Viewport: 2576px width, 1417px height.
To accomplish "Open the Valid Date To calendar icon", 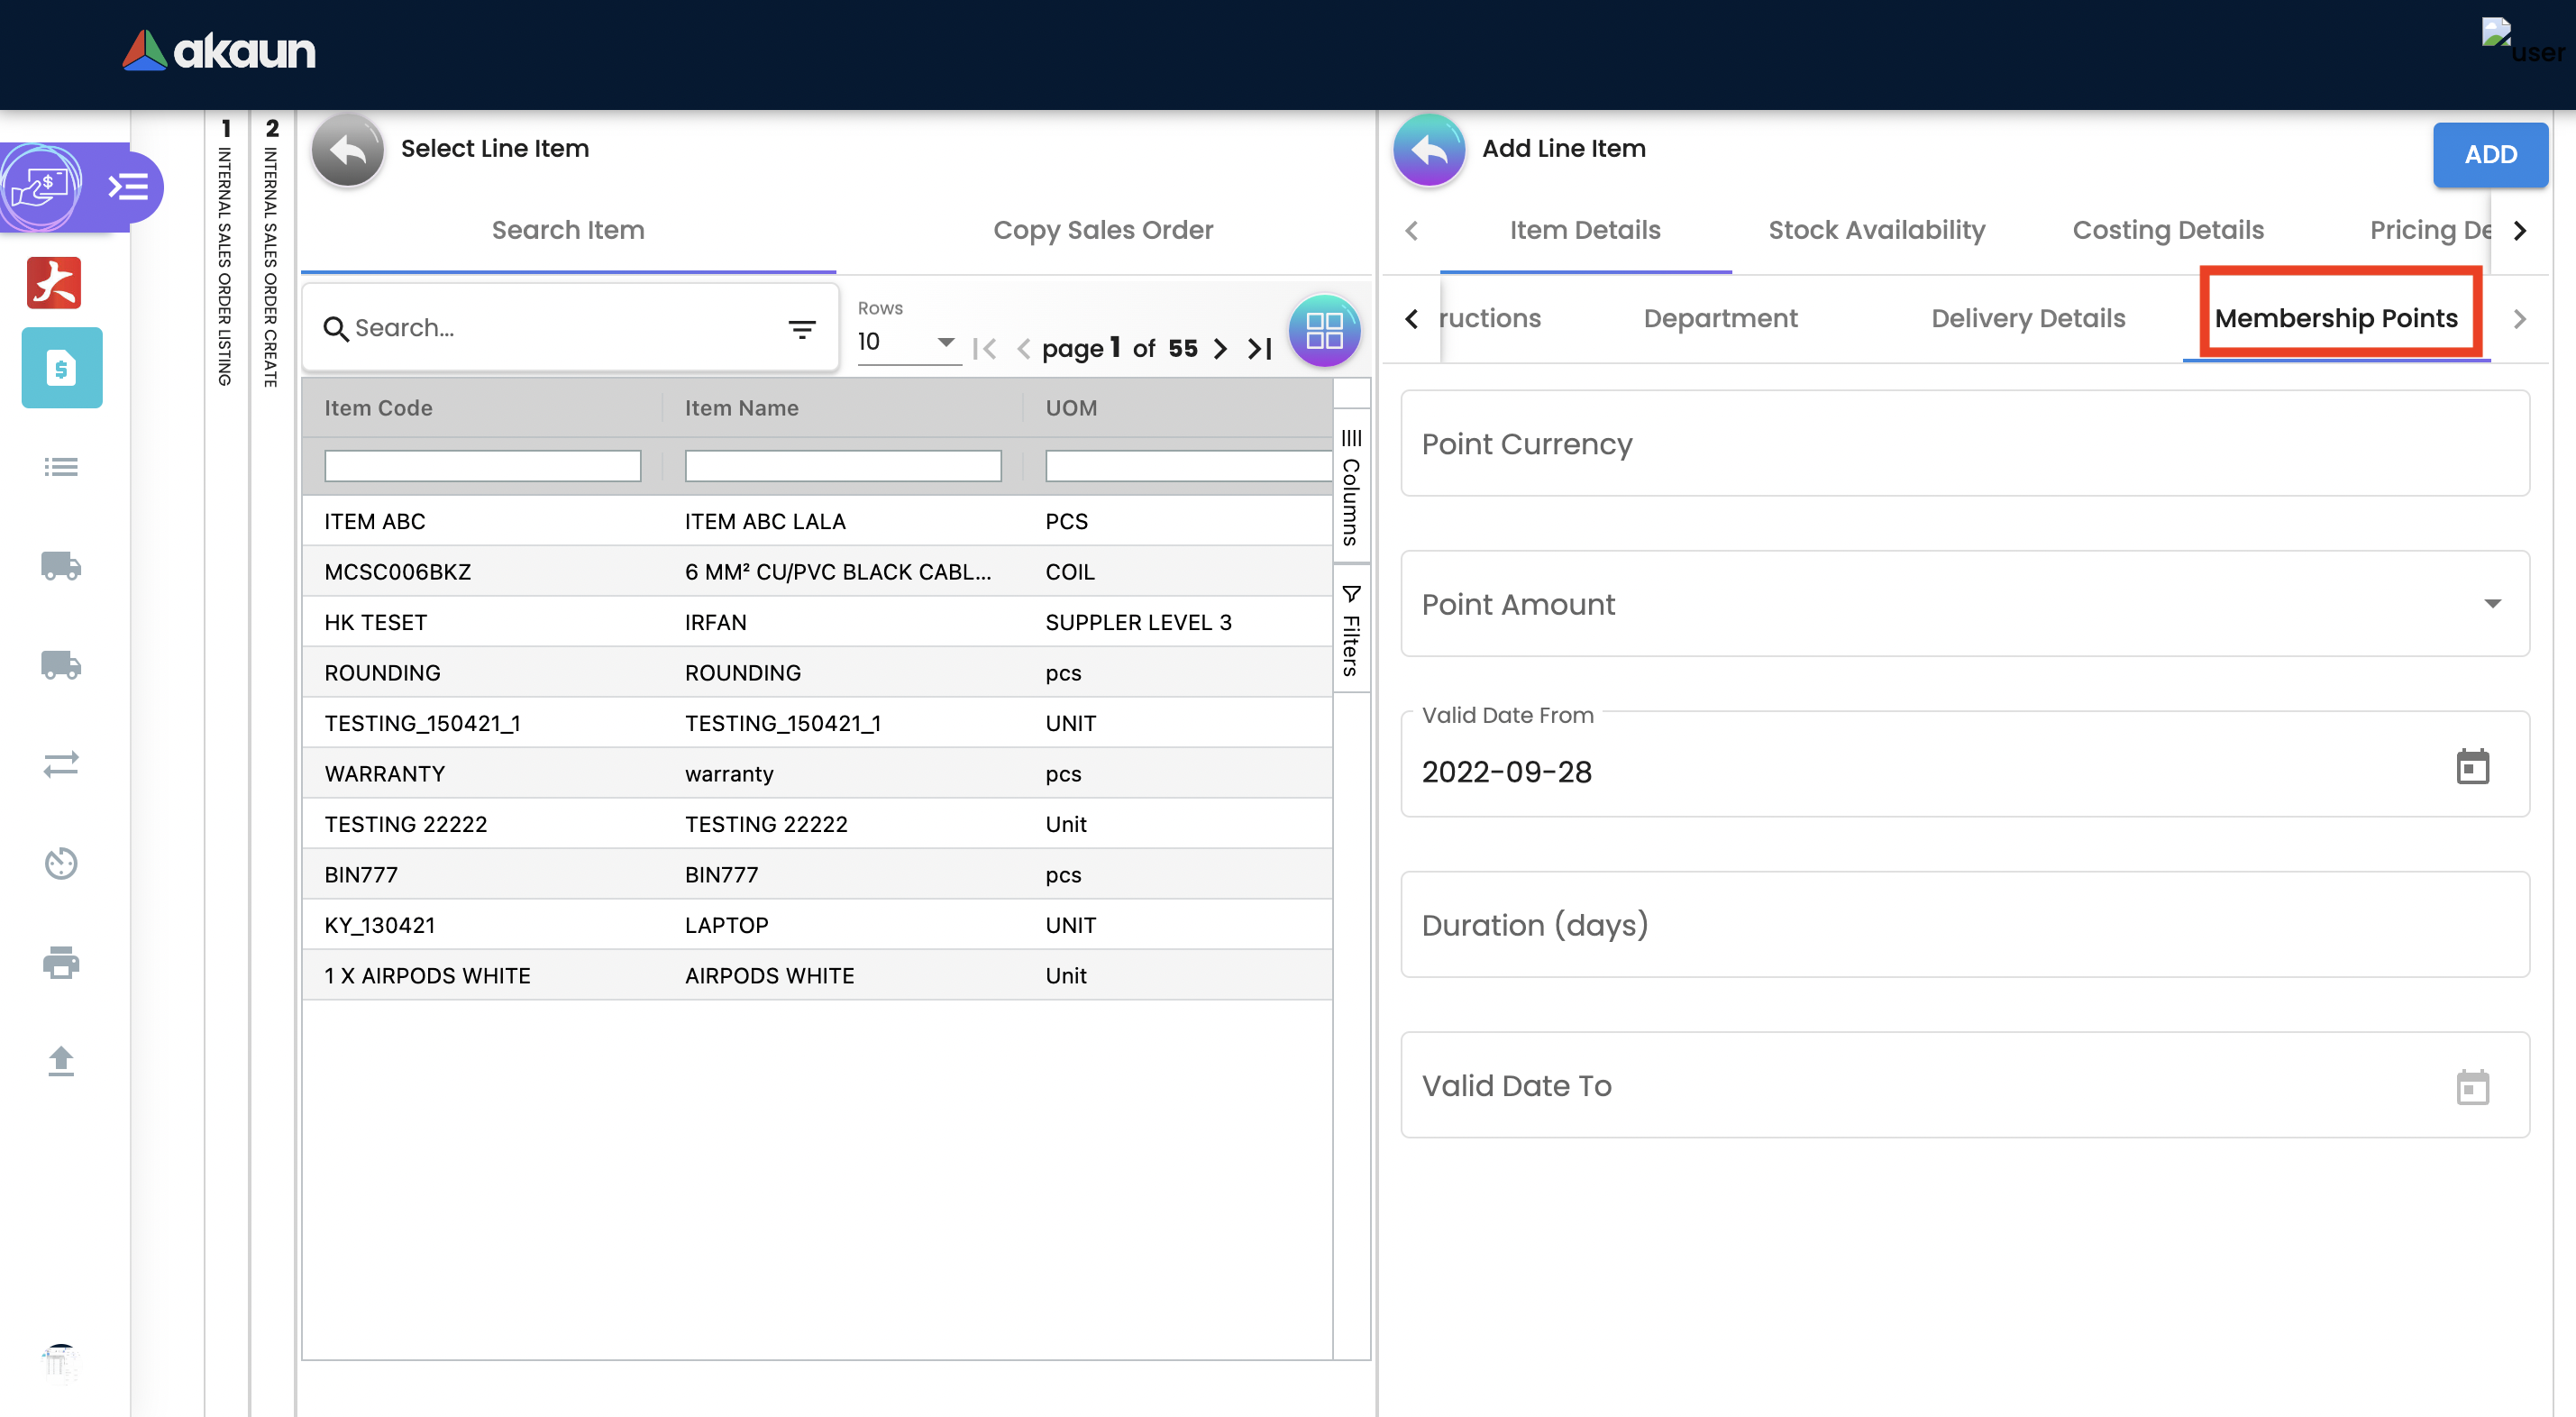I will [x=2471, y=1086].
